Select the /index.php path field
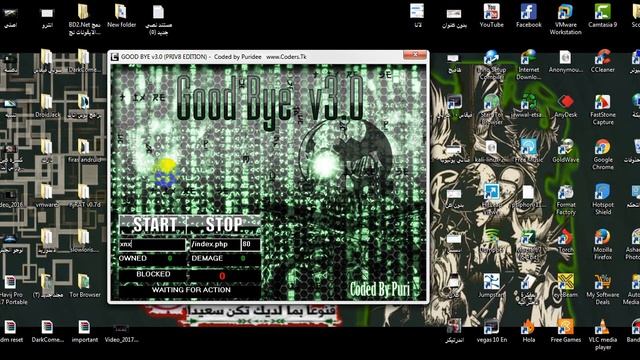Image resolution: width=640 pixels, height=360 pixels. (215, 244)
